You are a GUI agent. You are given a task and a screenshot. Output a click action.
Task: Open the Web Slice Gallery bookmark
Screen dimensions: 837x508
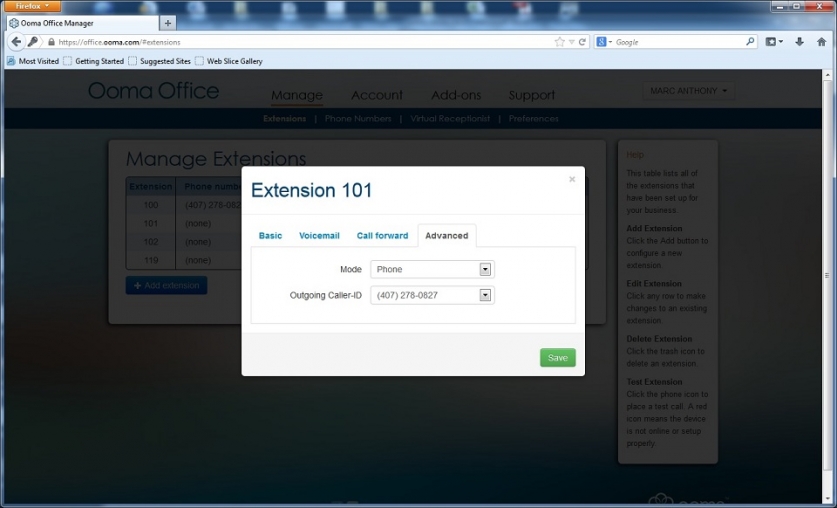[x=228, y=61]
